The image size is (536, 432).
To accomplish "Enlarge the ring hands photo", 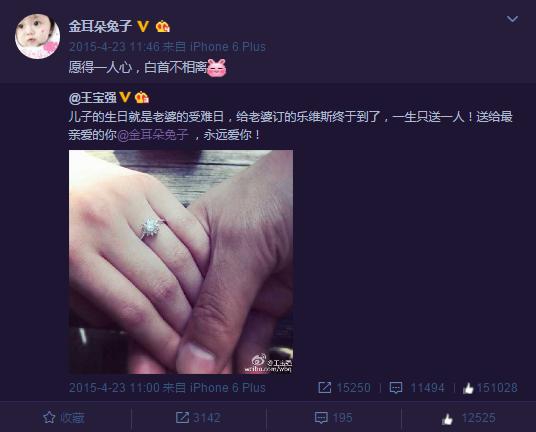I will pos(181,262).
